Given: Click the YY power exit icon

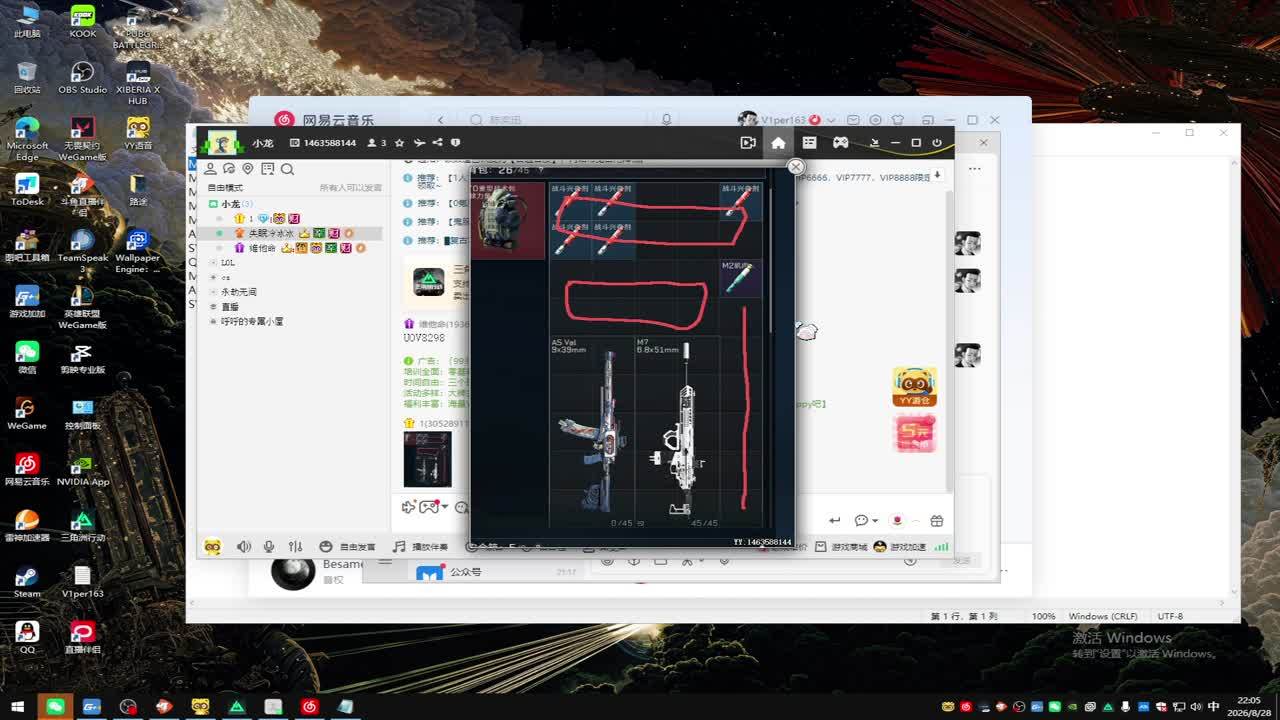Looking at the screenshot, I should 937,143.
